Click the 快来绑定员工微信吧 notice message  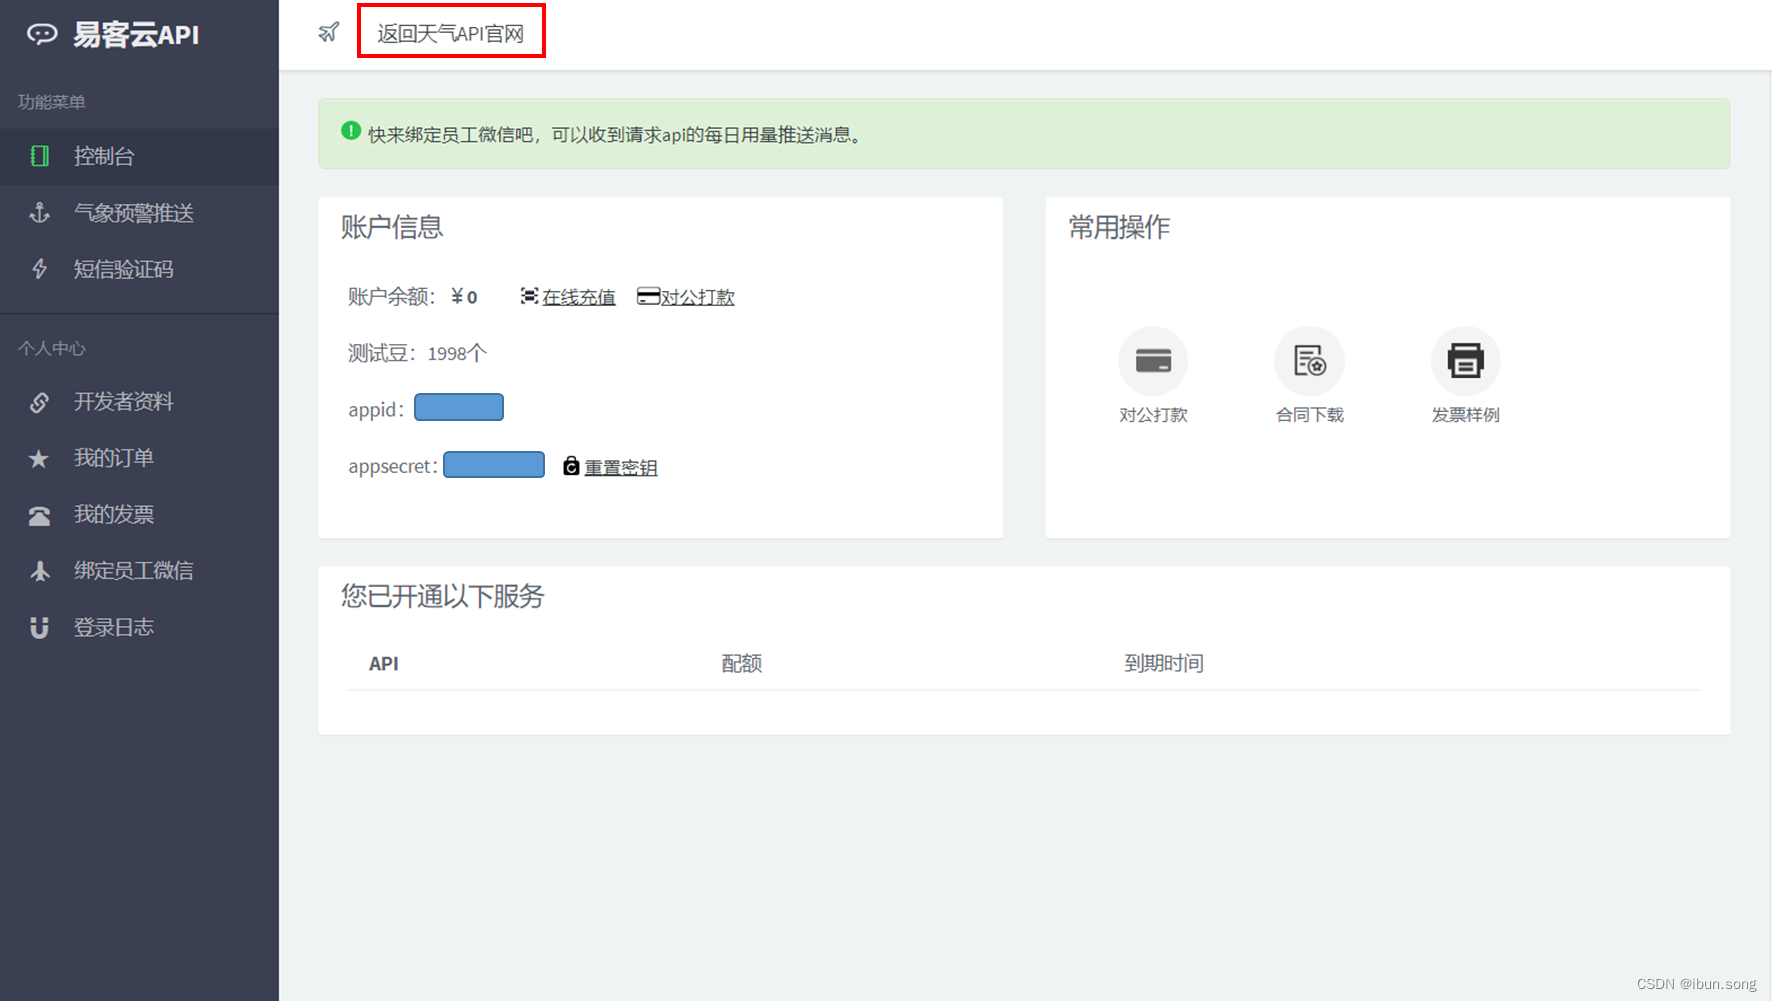(x=614, y=135)
